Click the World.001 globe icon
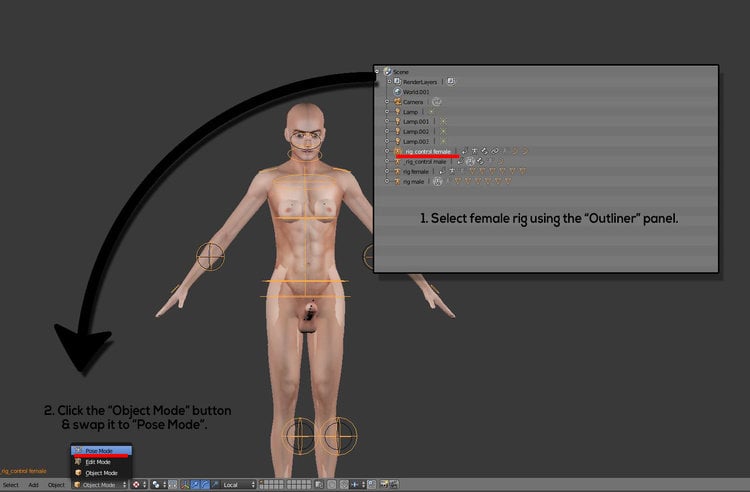 pos(397,92)
